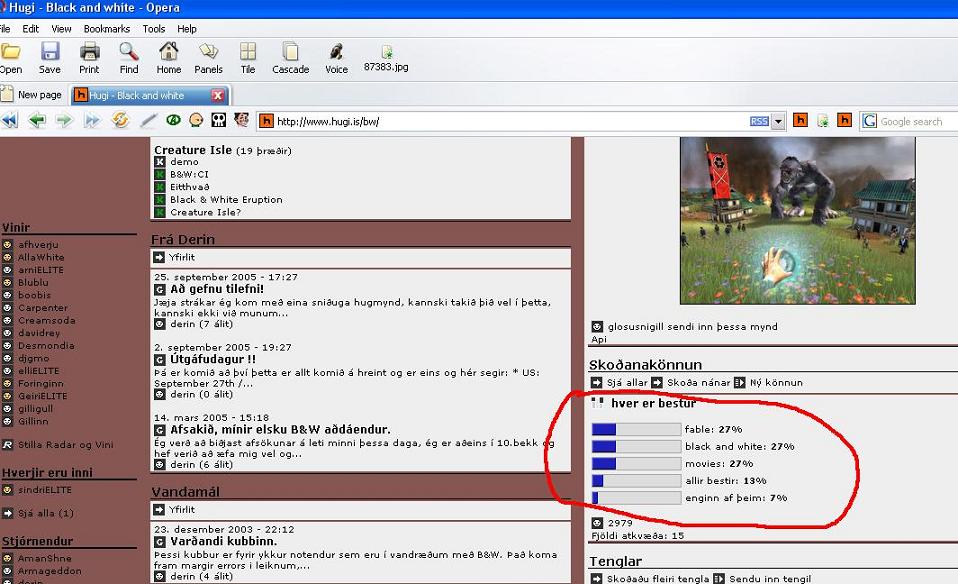Print the current page
The width and height of the screenshot is (958, 584).
tap(89, 58)
